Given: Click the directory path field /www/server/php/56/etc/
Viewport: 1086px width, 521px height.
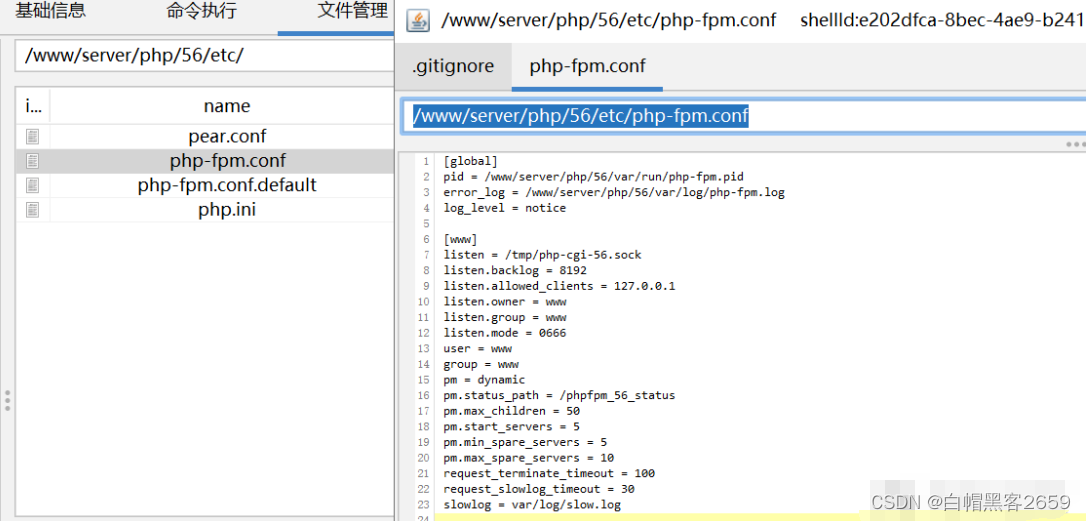Looking at the screenshot, I should click(x=204, y=55).
